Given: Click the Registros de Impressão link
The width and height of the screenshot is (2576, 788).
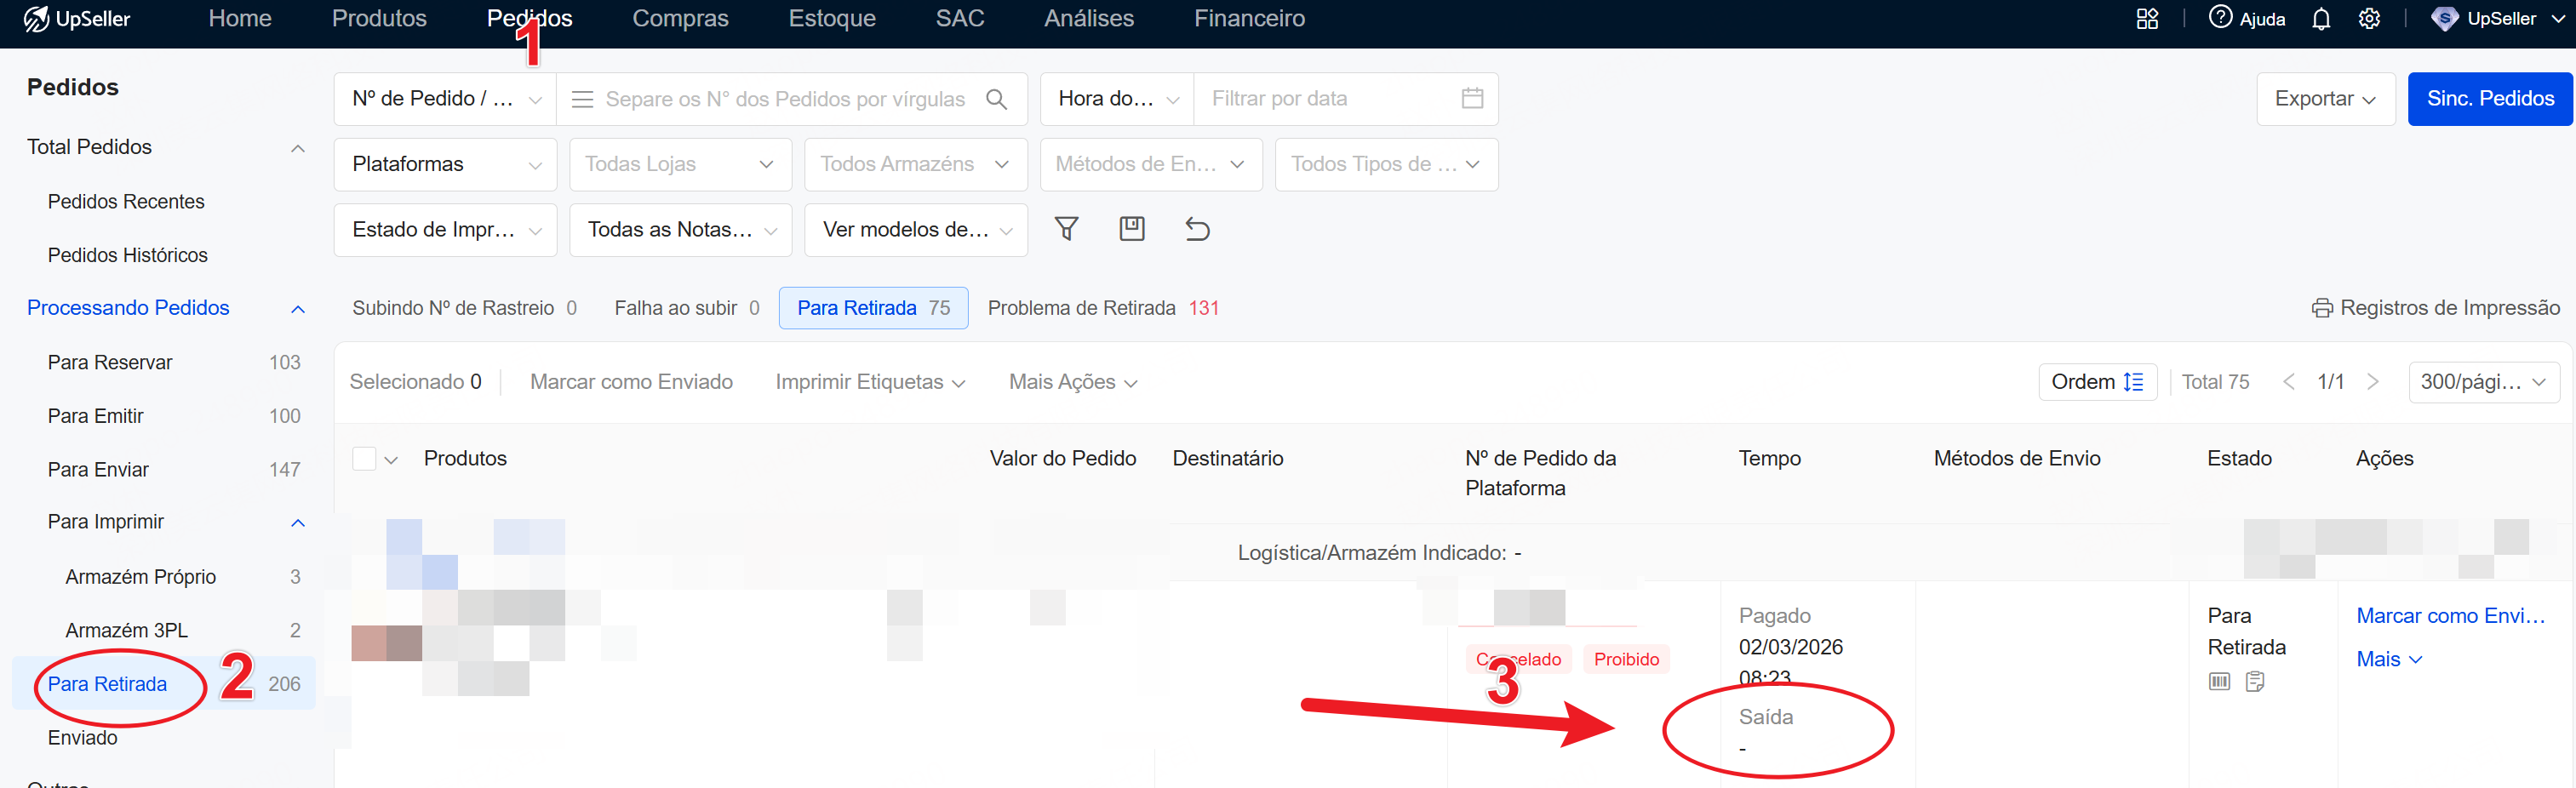Looking at the screenshot, I should 2435,308.
